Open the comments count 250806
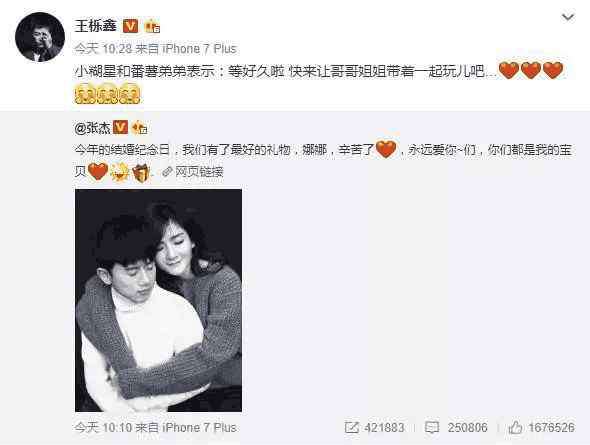The height and width of the screenshot is (445, 590). pyautogui.click(x=468, y=427)
